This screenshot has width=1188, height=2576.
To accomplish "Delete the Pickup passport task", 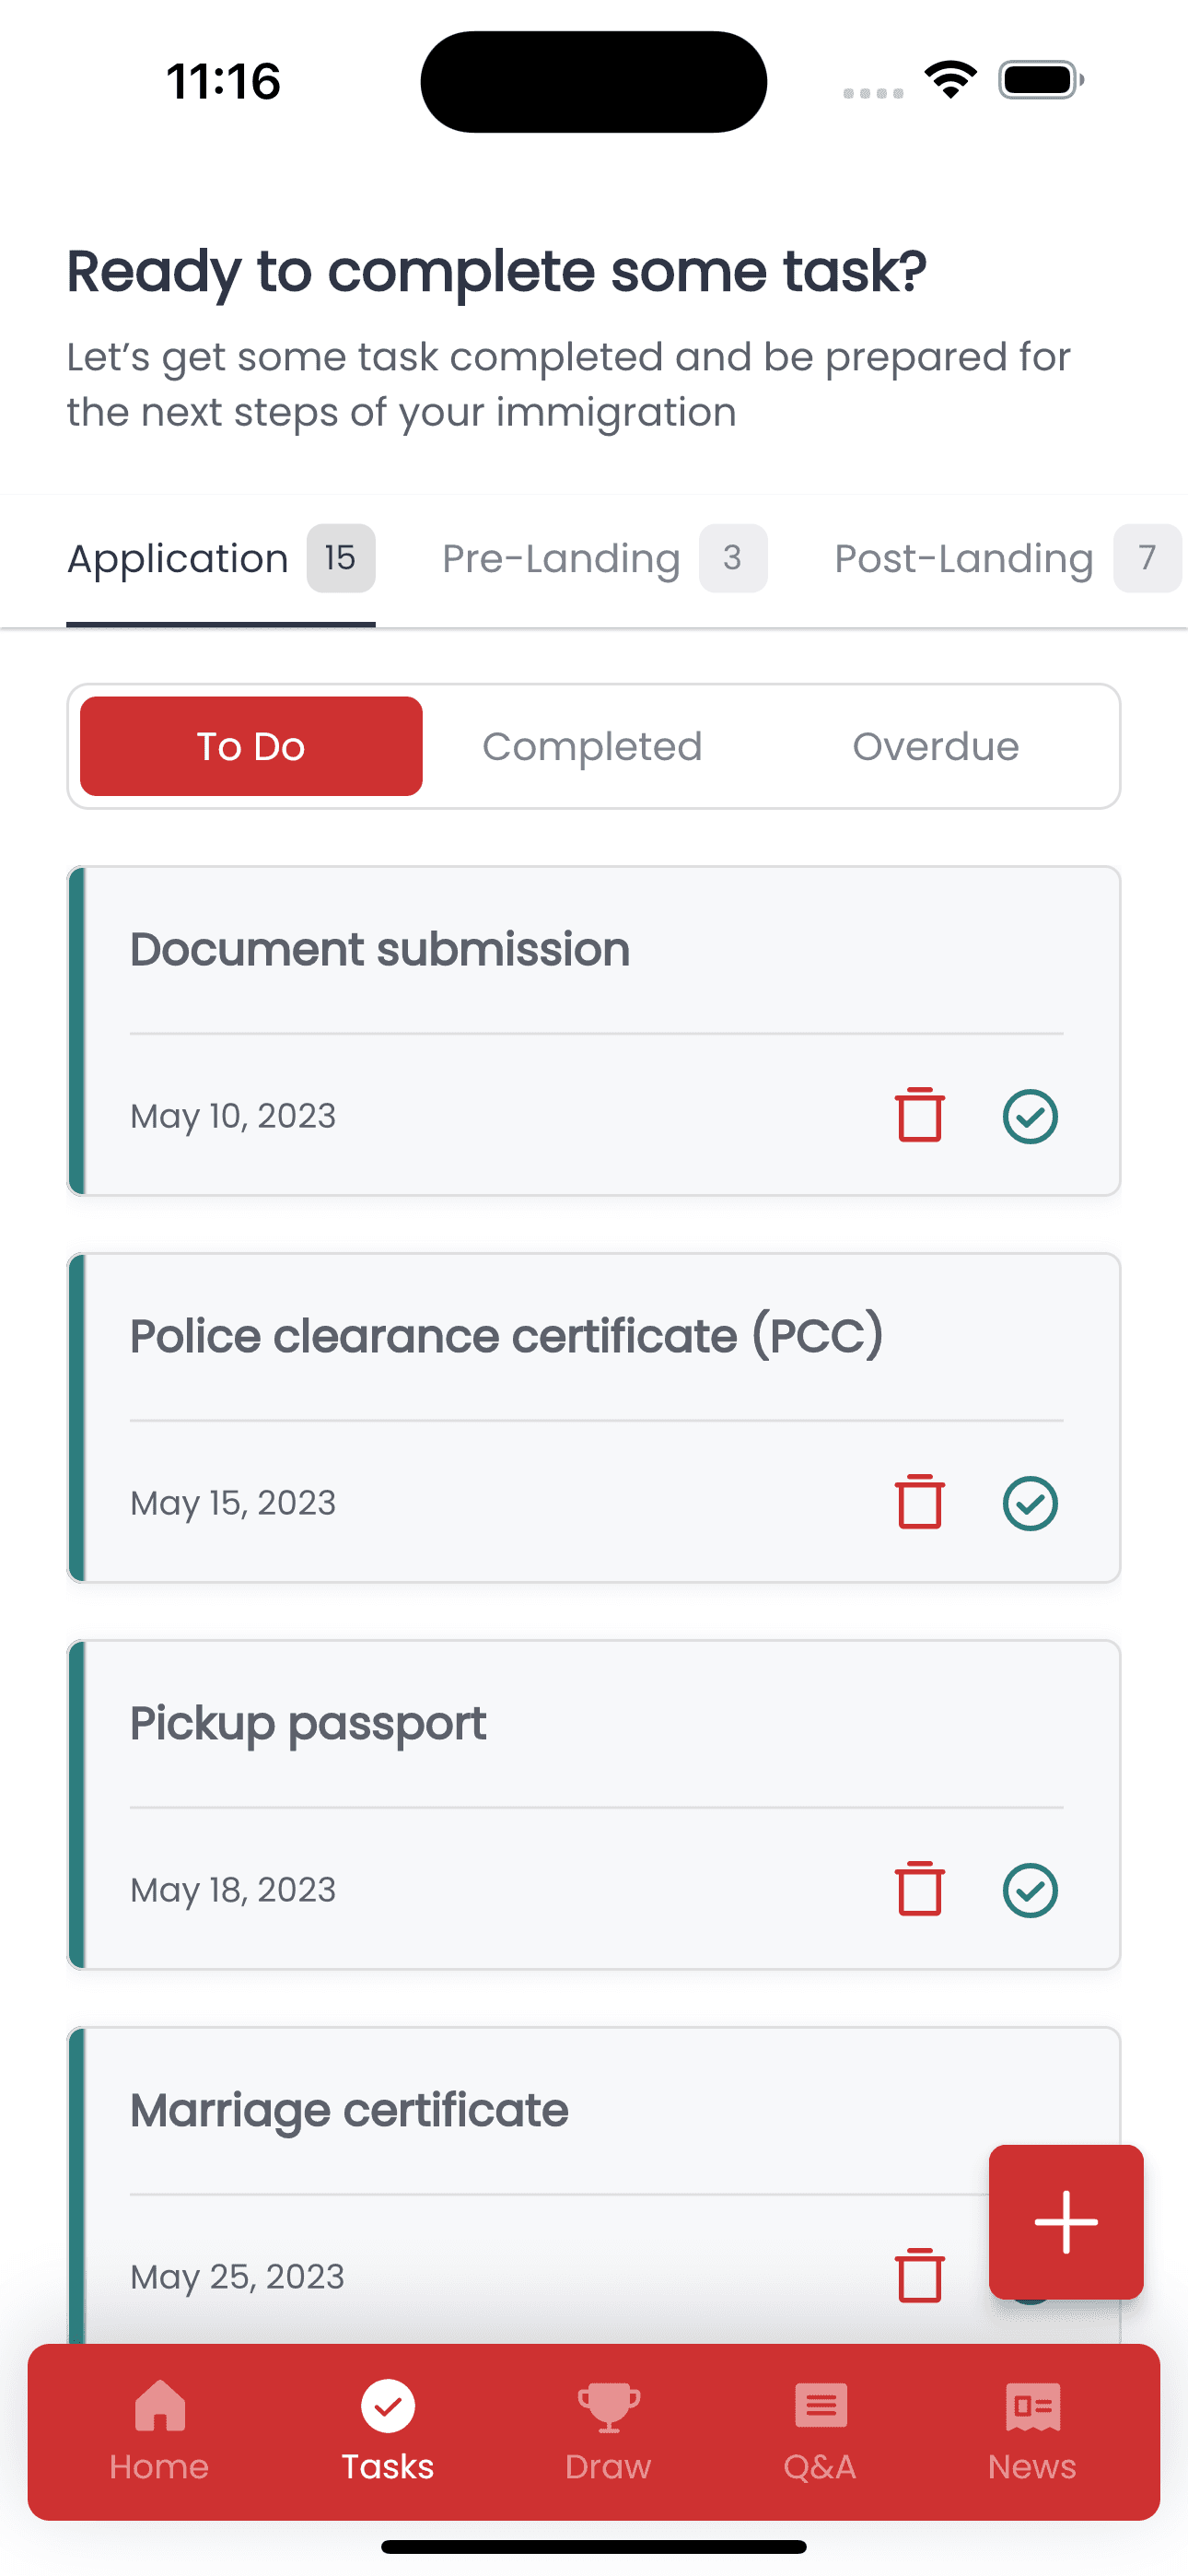I will (919, 1889).
